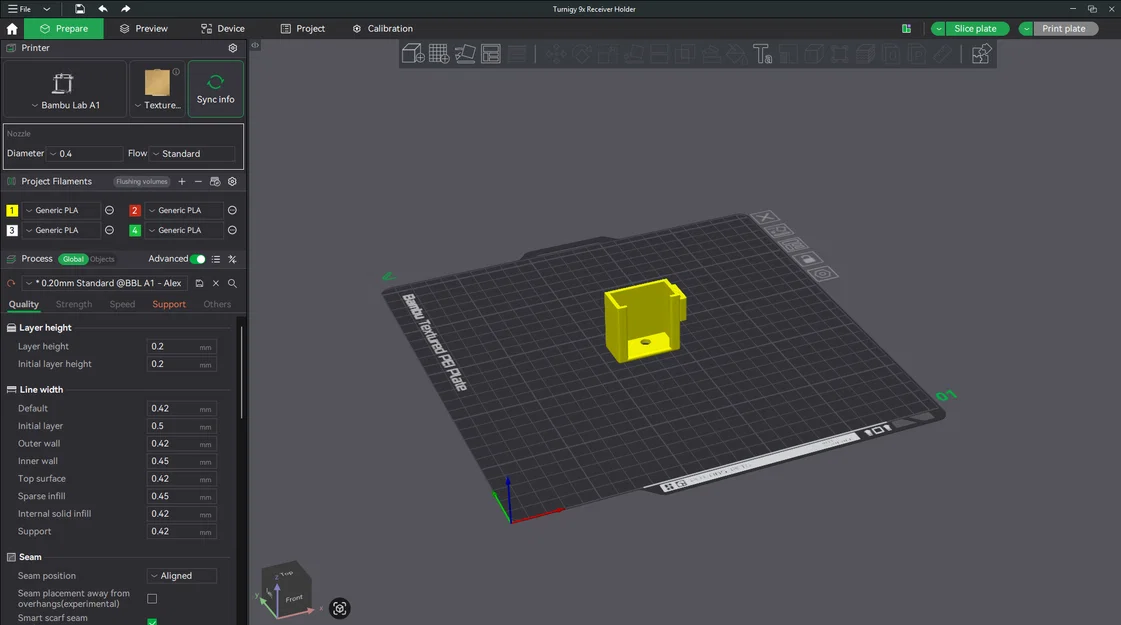The width and height of the screenshot is (1121, 625).
Task: Switch to the Preview tab
Action: 143,29
